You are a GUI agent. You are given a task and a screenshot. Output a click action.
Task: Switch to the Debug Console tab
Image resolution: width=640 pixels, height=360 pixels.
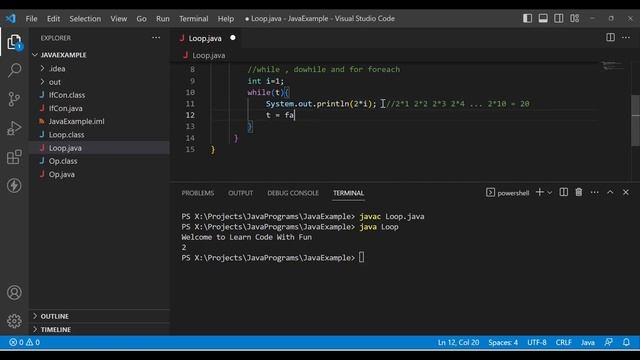click(x=293, y=193)
